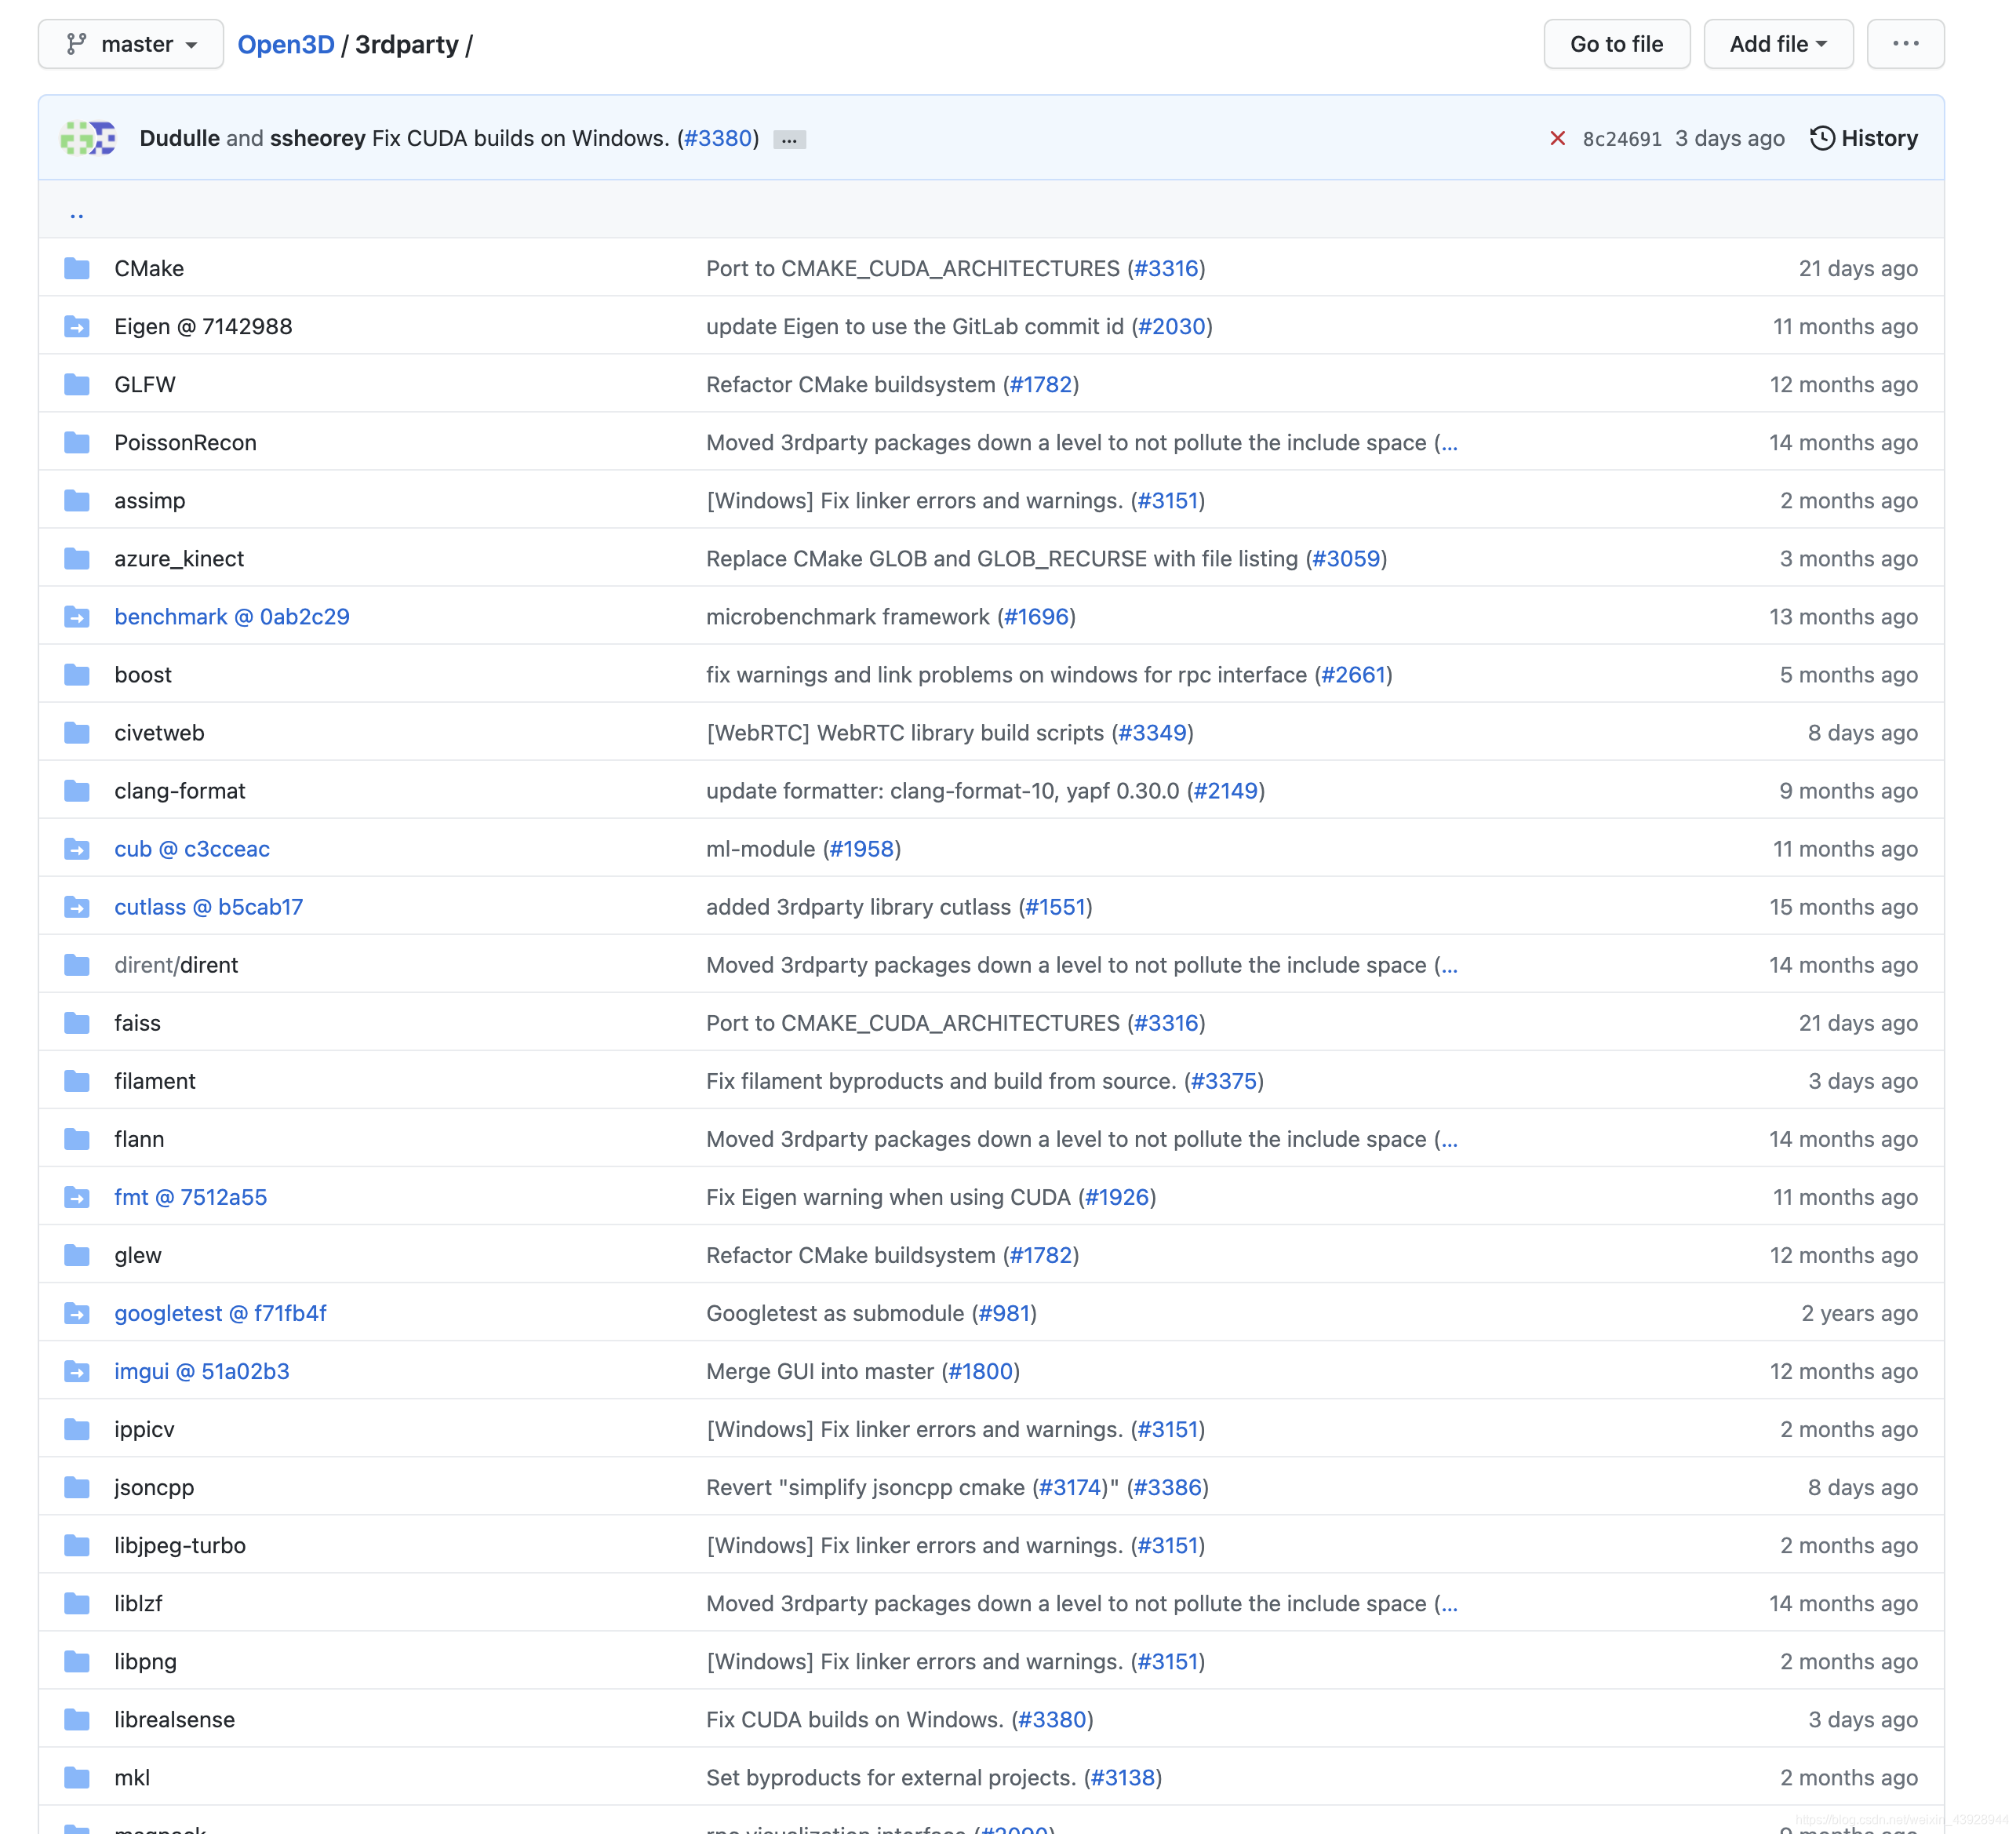The width and height of the screenshot is (2016, 1834).
Task: Click the filament folder icon
Action: pyautogui.click(x=77, y=1081)
